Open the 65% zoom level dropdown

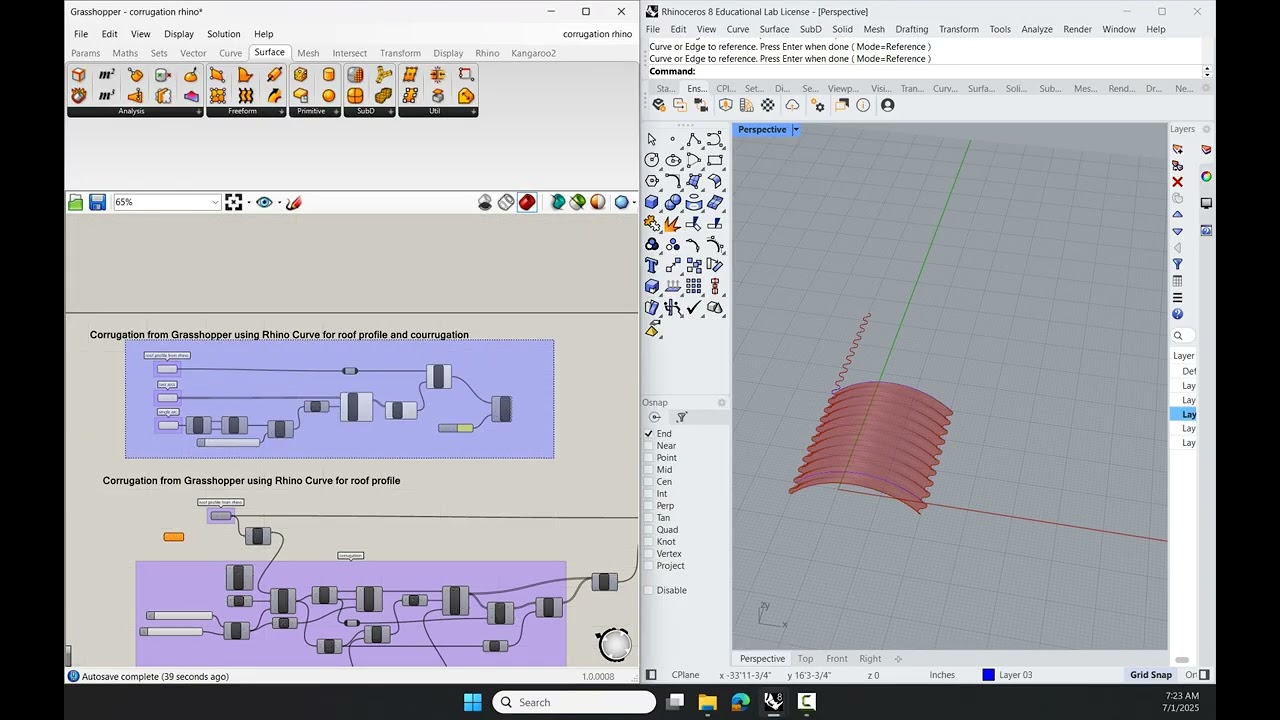[215, 202]
